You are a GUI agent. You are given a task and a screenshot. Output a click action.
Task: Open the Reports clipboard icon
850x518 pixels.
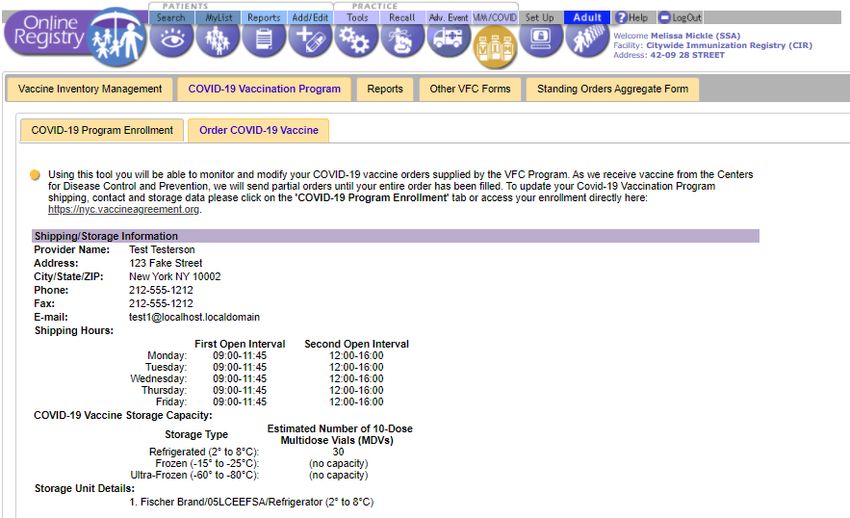(x=264, y=39)
